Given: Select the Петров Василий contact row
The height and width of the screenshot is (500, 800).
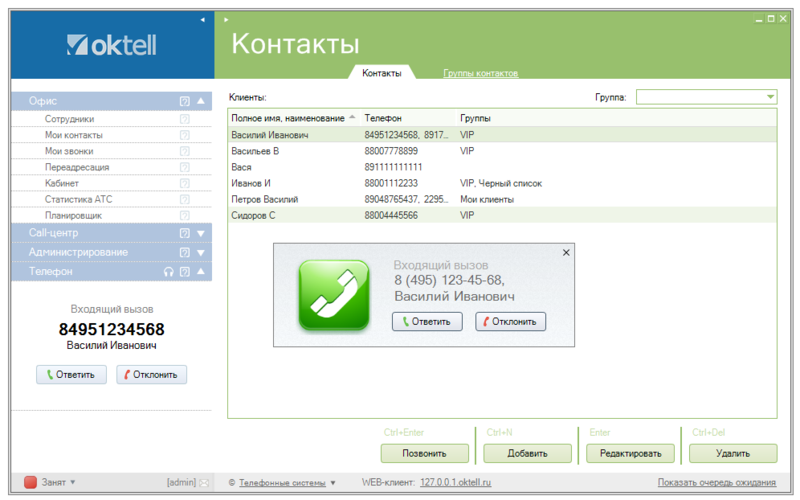Looking at the screenshot, I should pyautogui.click(x=264, y=199).
